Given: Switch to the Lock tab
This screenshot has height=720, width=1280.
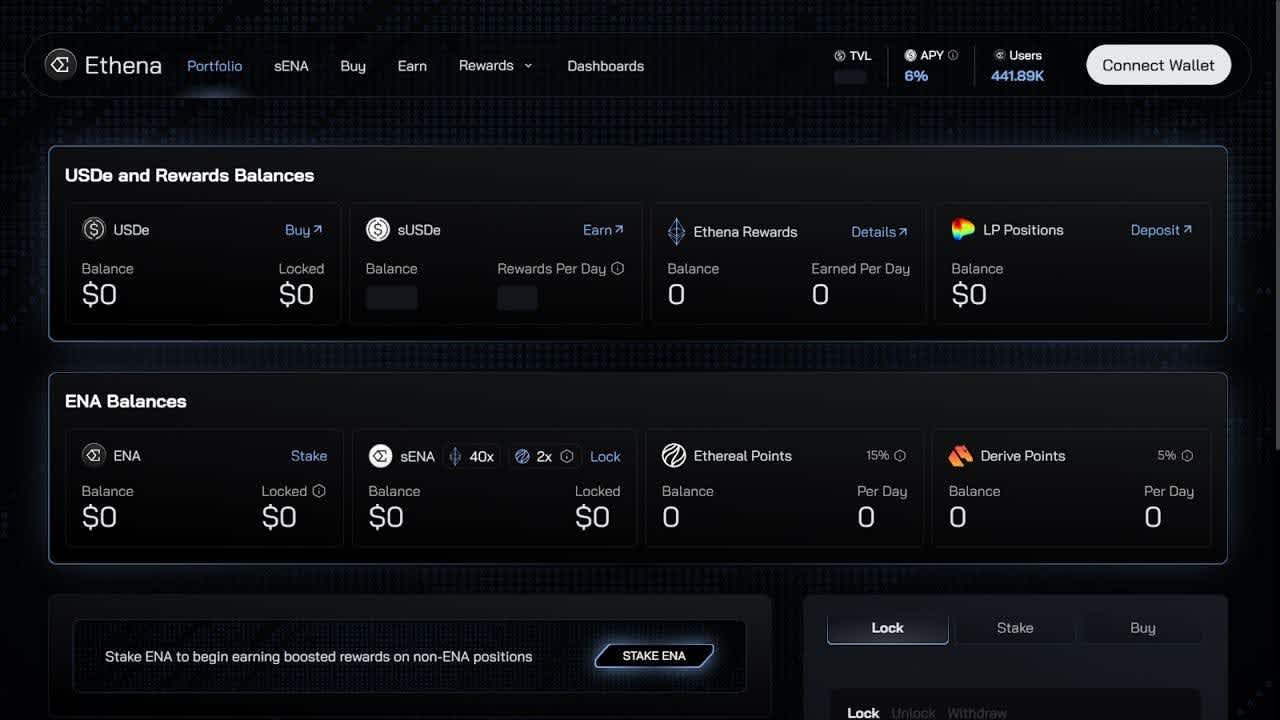Looking at the screenshot, I should tap(887, 628).
